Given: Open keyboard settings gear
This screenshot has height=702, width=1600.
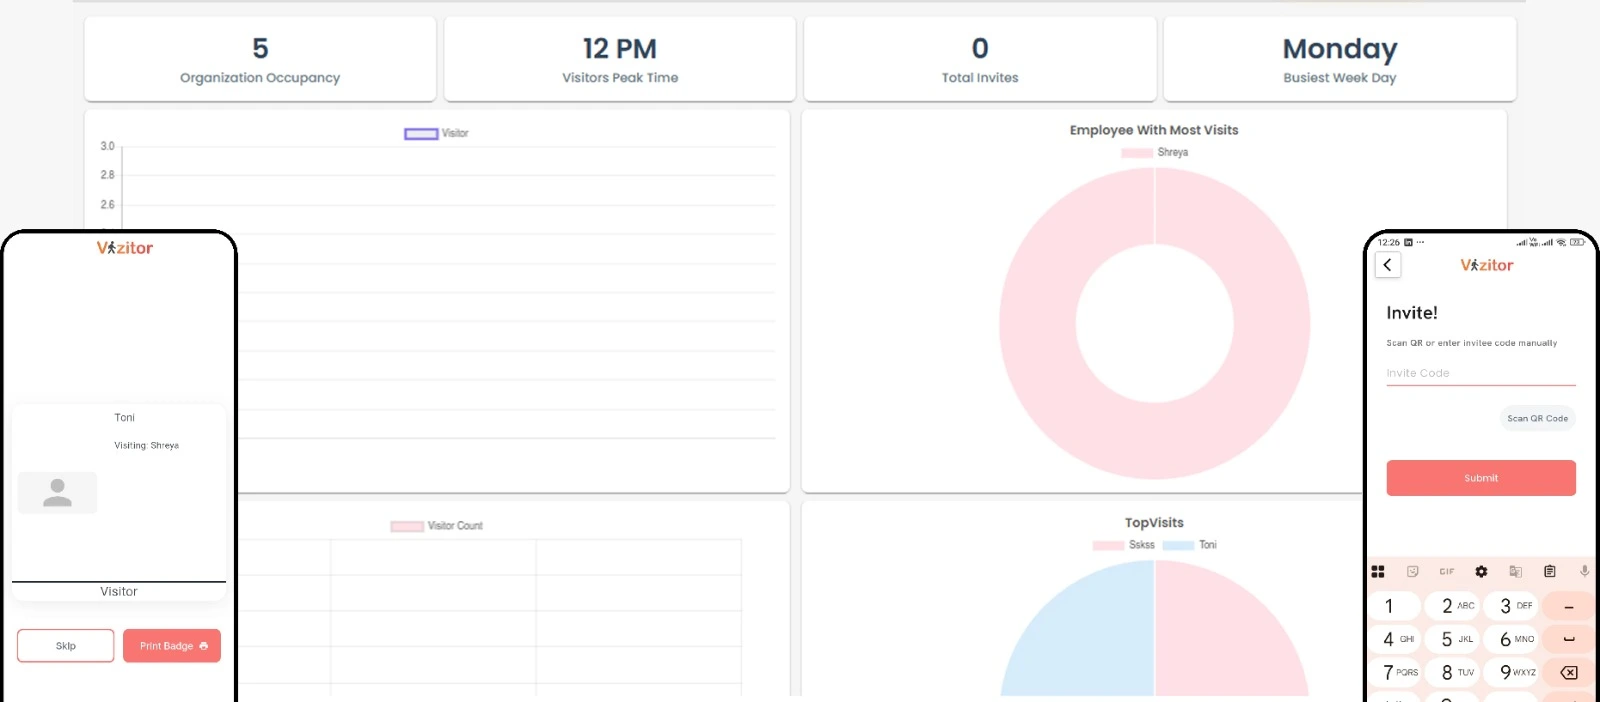Looking at the screenshot, I should [x=1481, y=572].
